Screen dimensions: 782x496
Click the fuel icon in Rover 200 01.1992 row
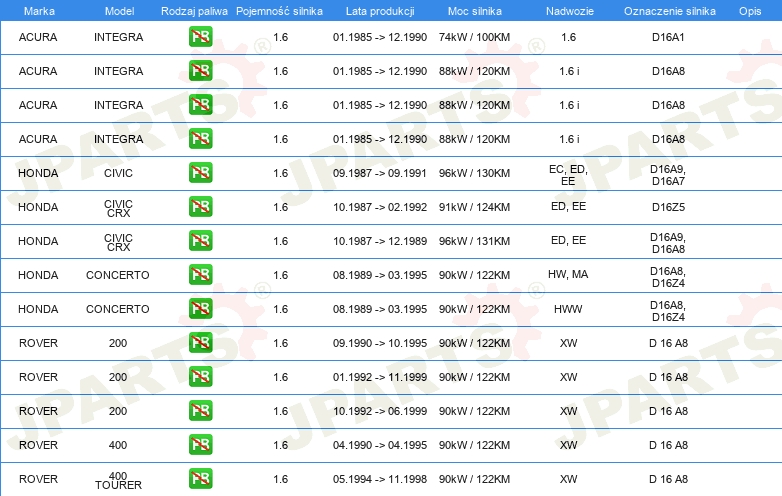200,377
